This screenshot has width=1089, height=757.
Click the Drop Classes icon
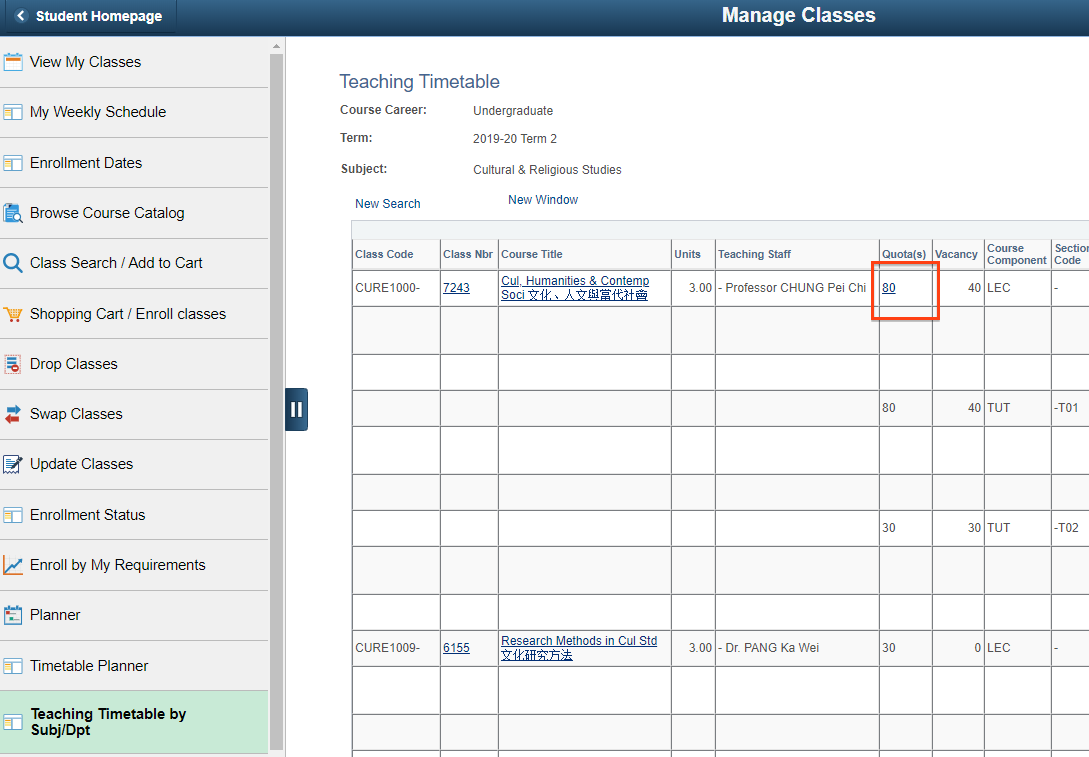13,364
